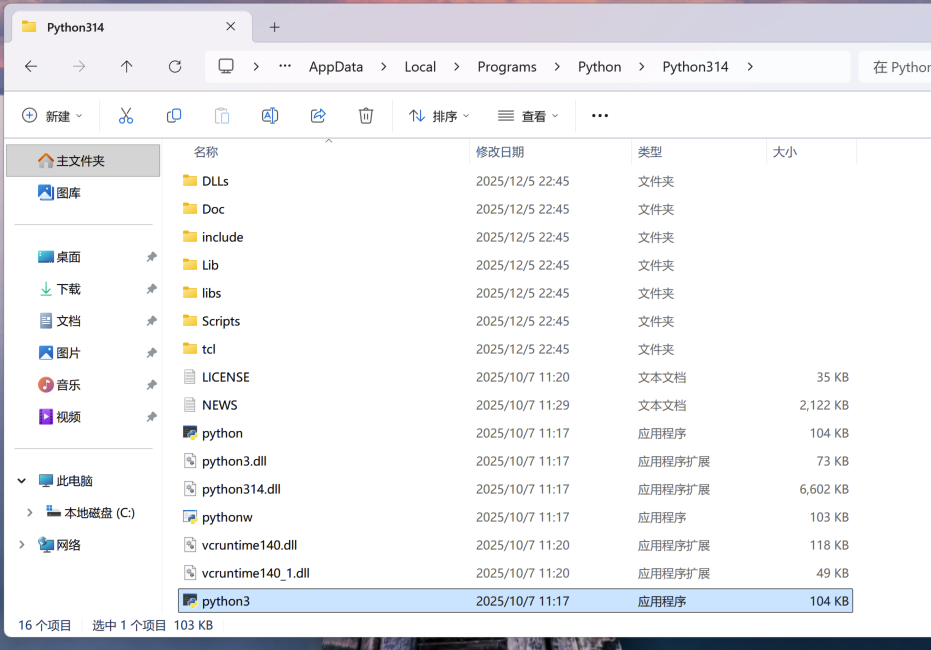Click the Copy icon in toolbar
This screenshot has height=650, width=931.
coord(174,116)
